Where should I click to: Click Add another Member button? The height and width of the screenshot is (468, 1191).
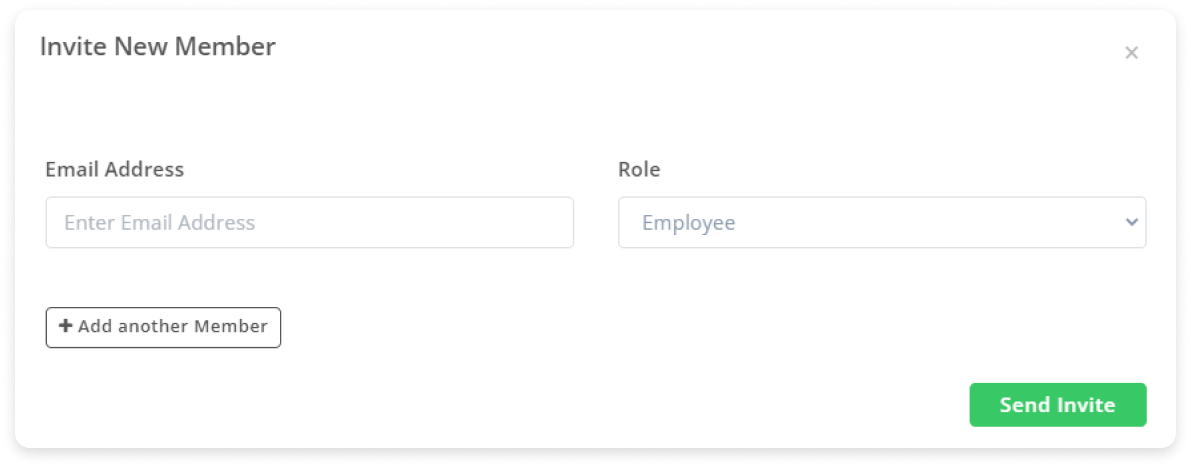[x=163, y=327]
